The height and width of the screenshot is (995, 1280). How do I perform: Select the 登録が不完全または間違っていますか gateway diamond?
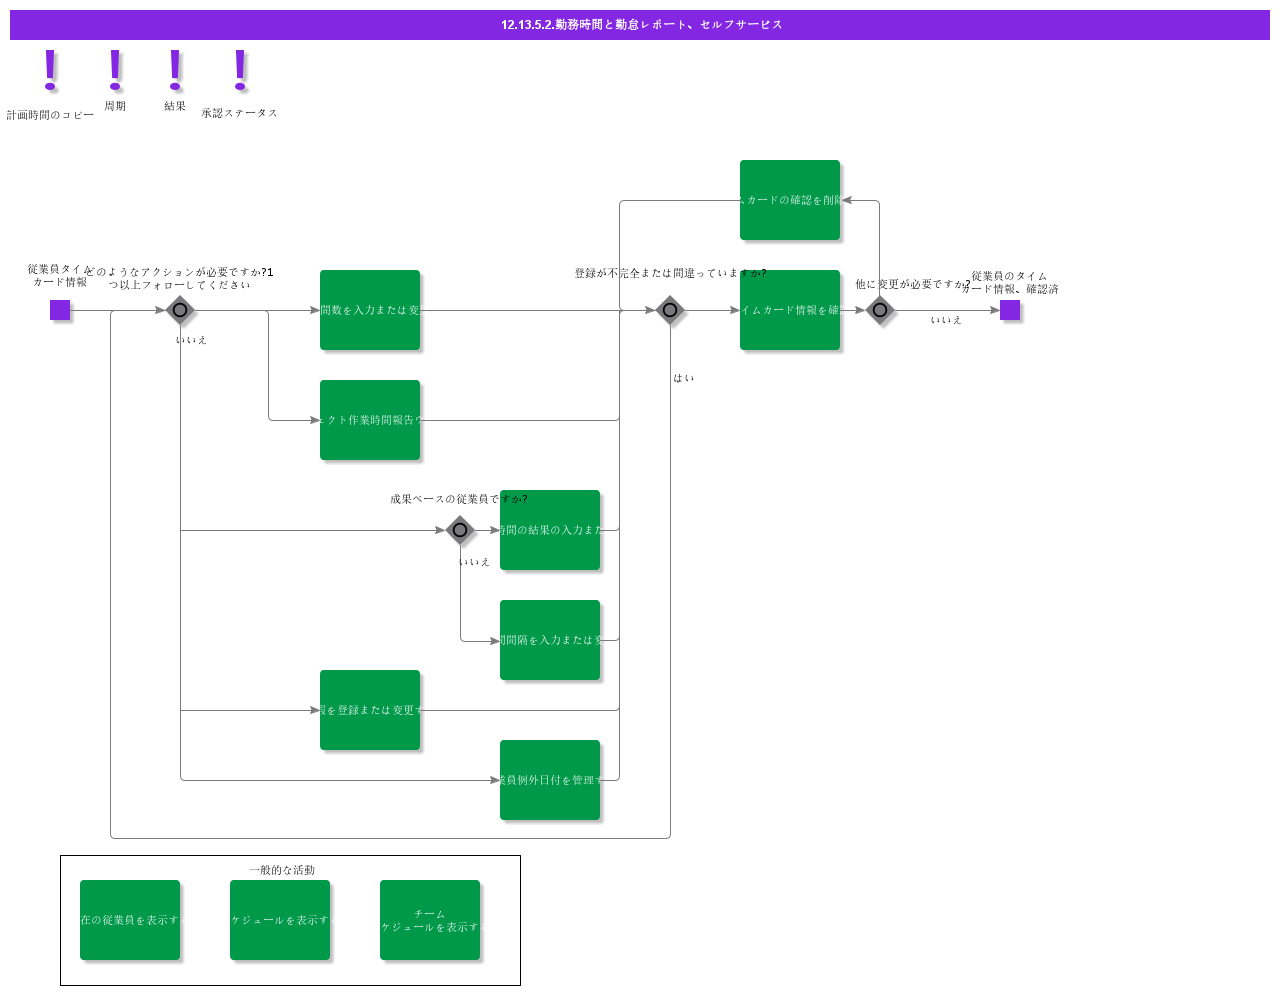(x=670, y=310)
